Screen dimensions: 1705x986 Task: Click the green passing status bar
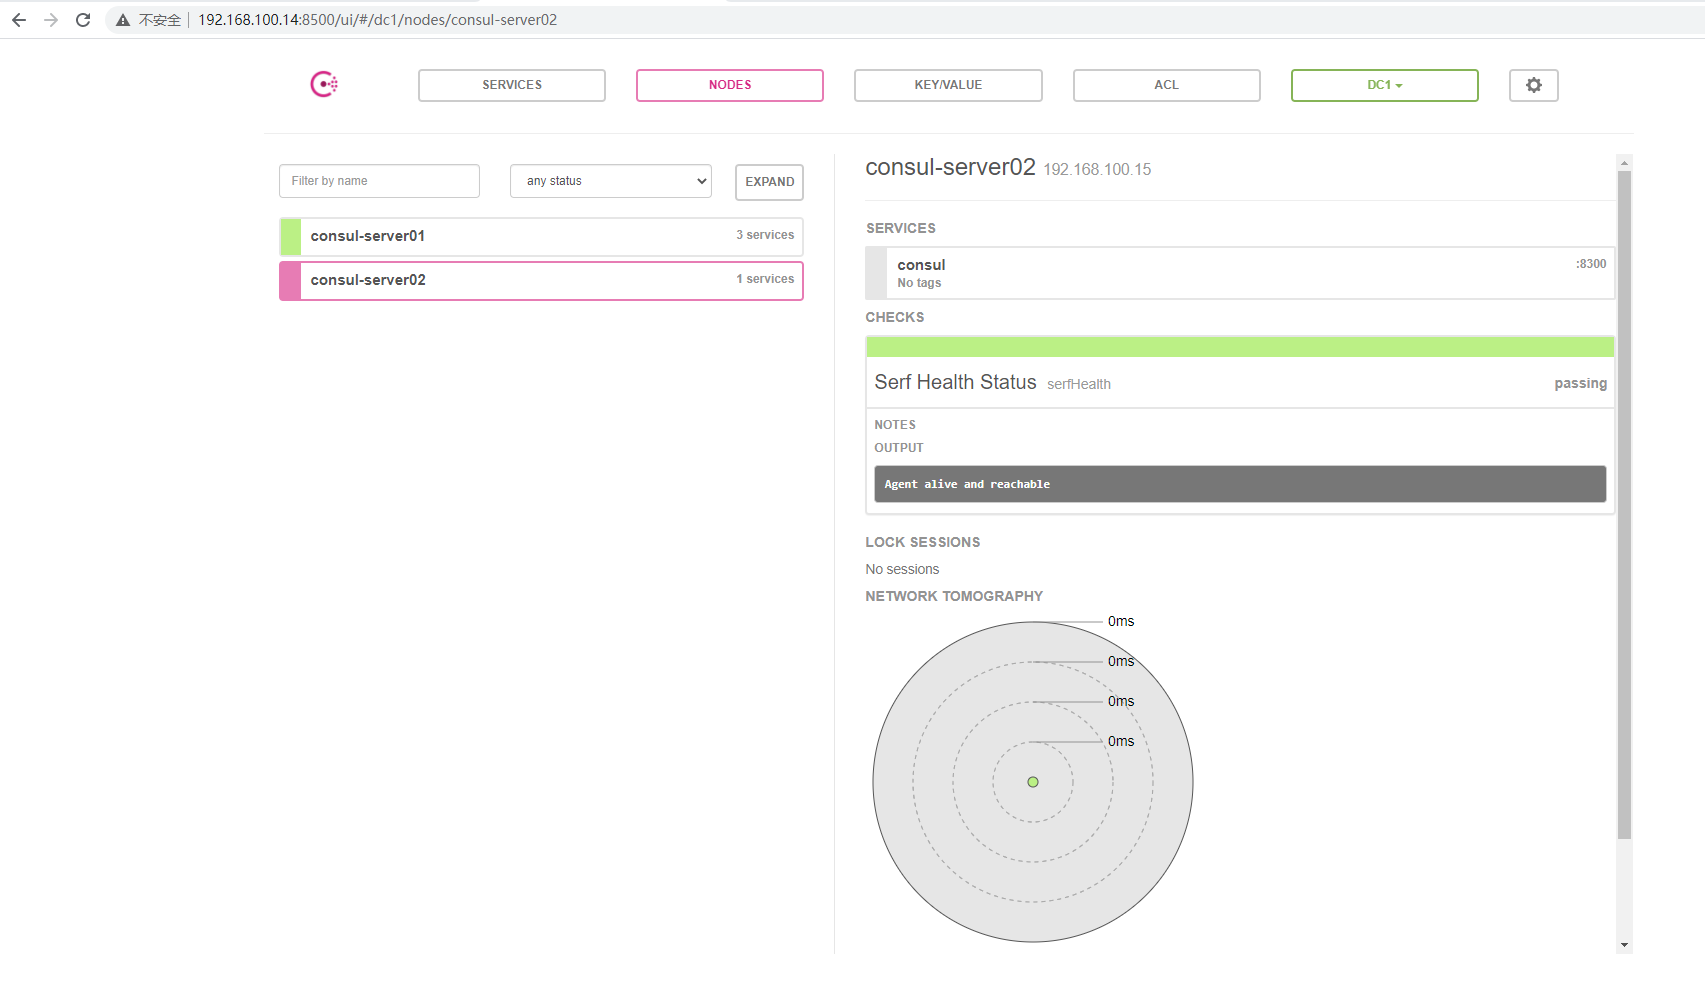tap(1240, 347)
